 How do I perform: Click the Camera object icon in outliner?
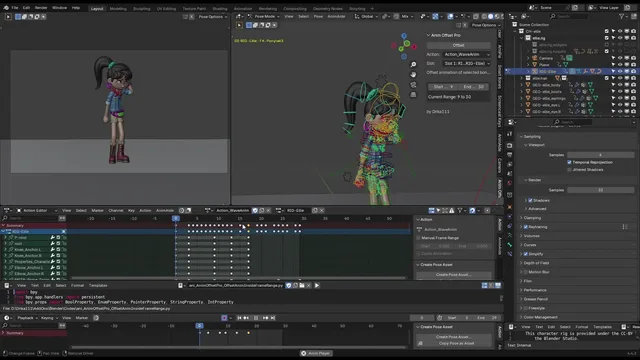pyautogui.click(x=535, y=58)
